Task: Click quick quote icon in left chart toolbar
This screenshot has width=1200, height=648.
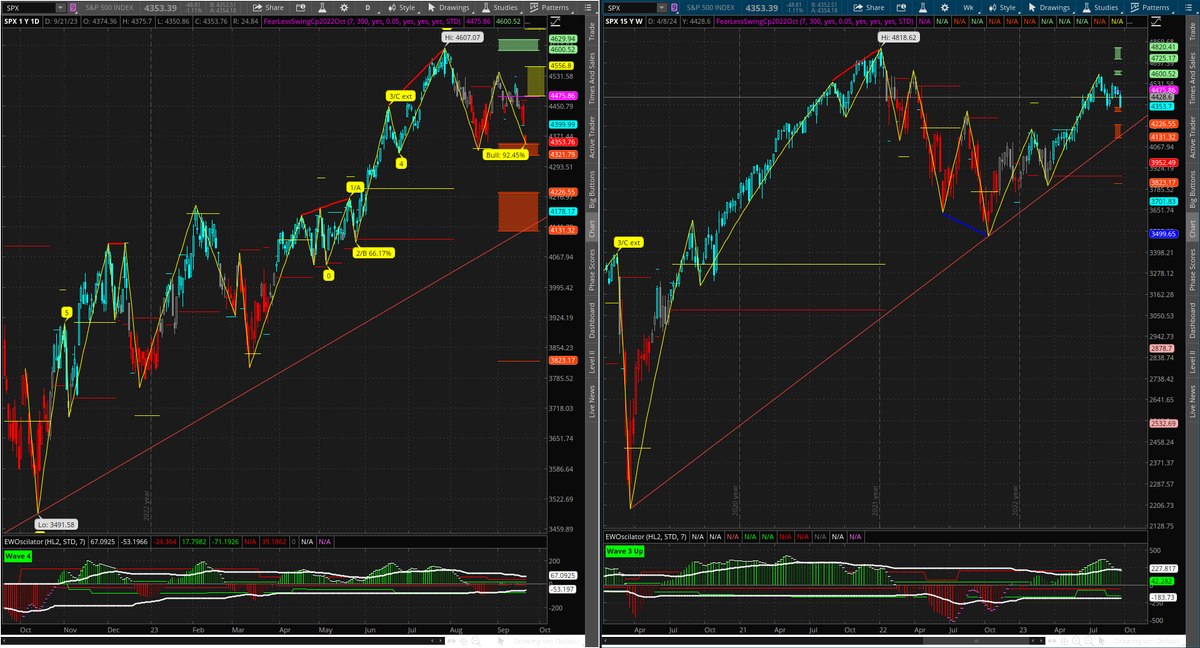Action: pos(303,7)
